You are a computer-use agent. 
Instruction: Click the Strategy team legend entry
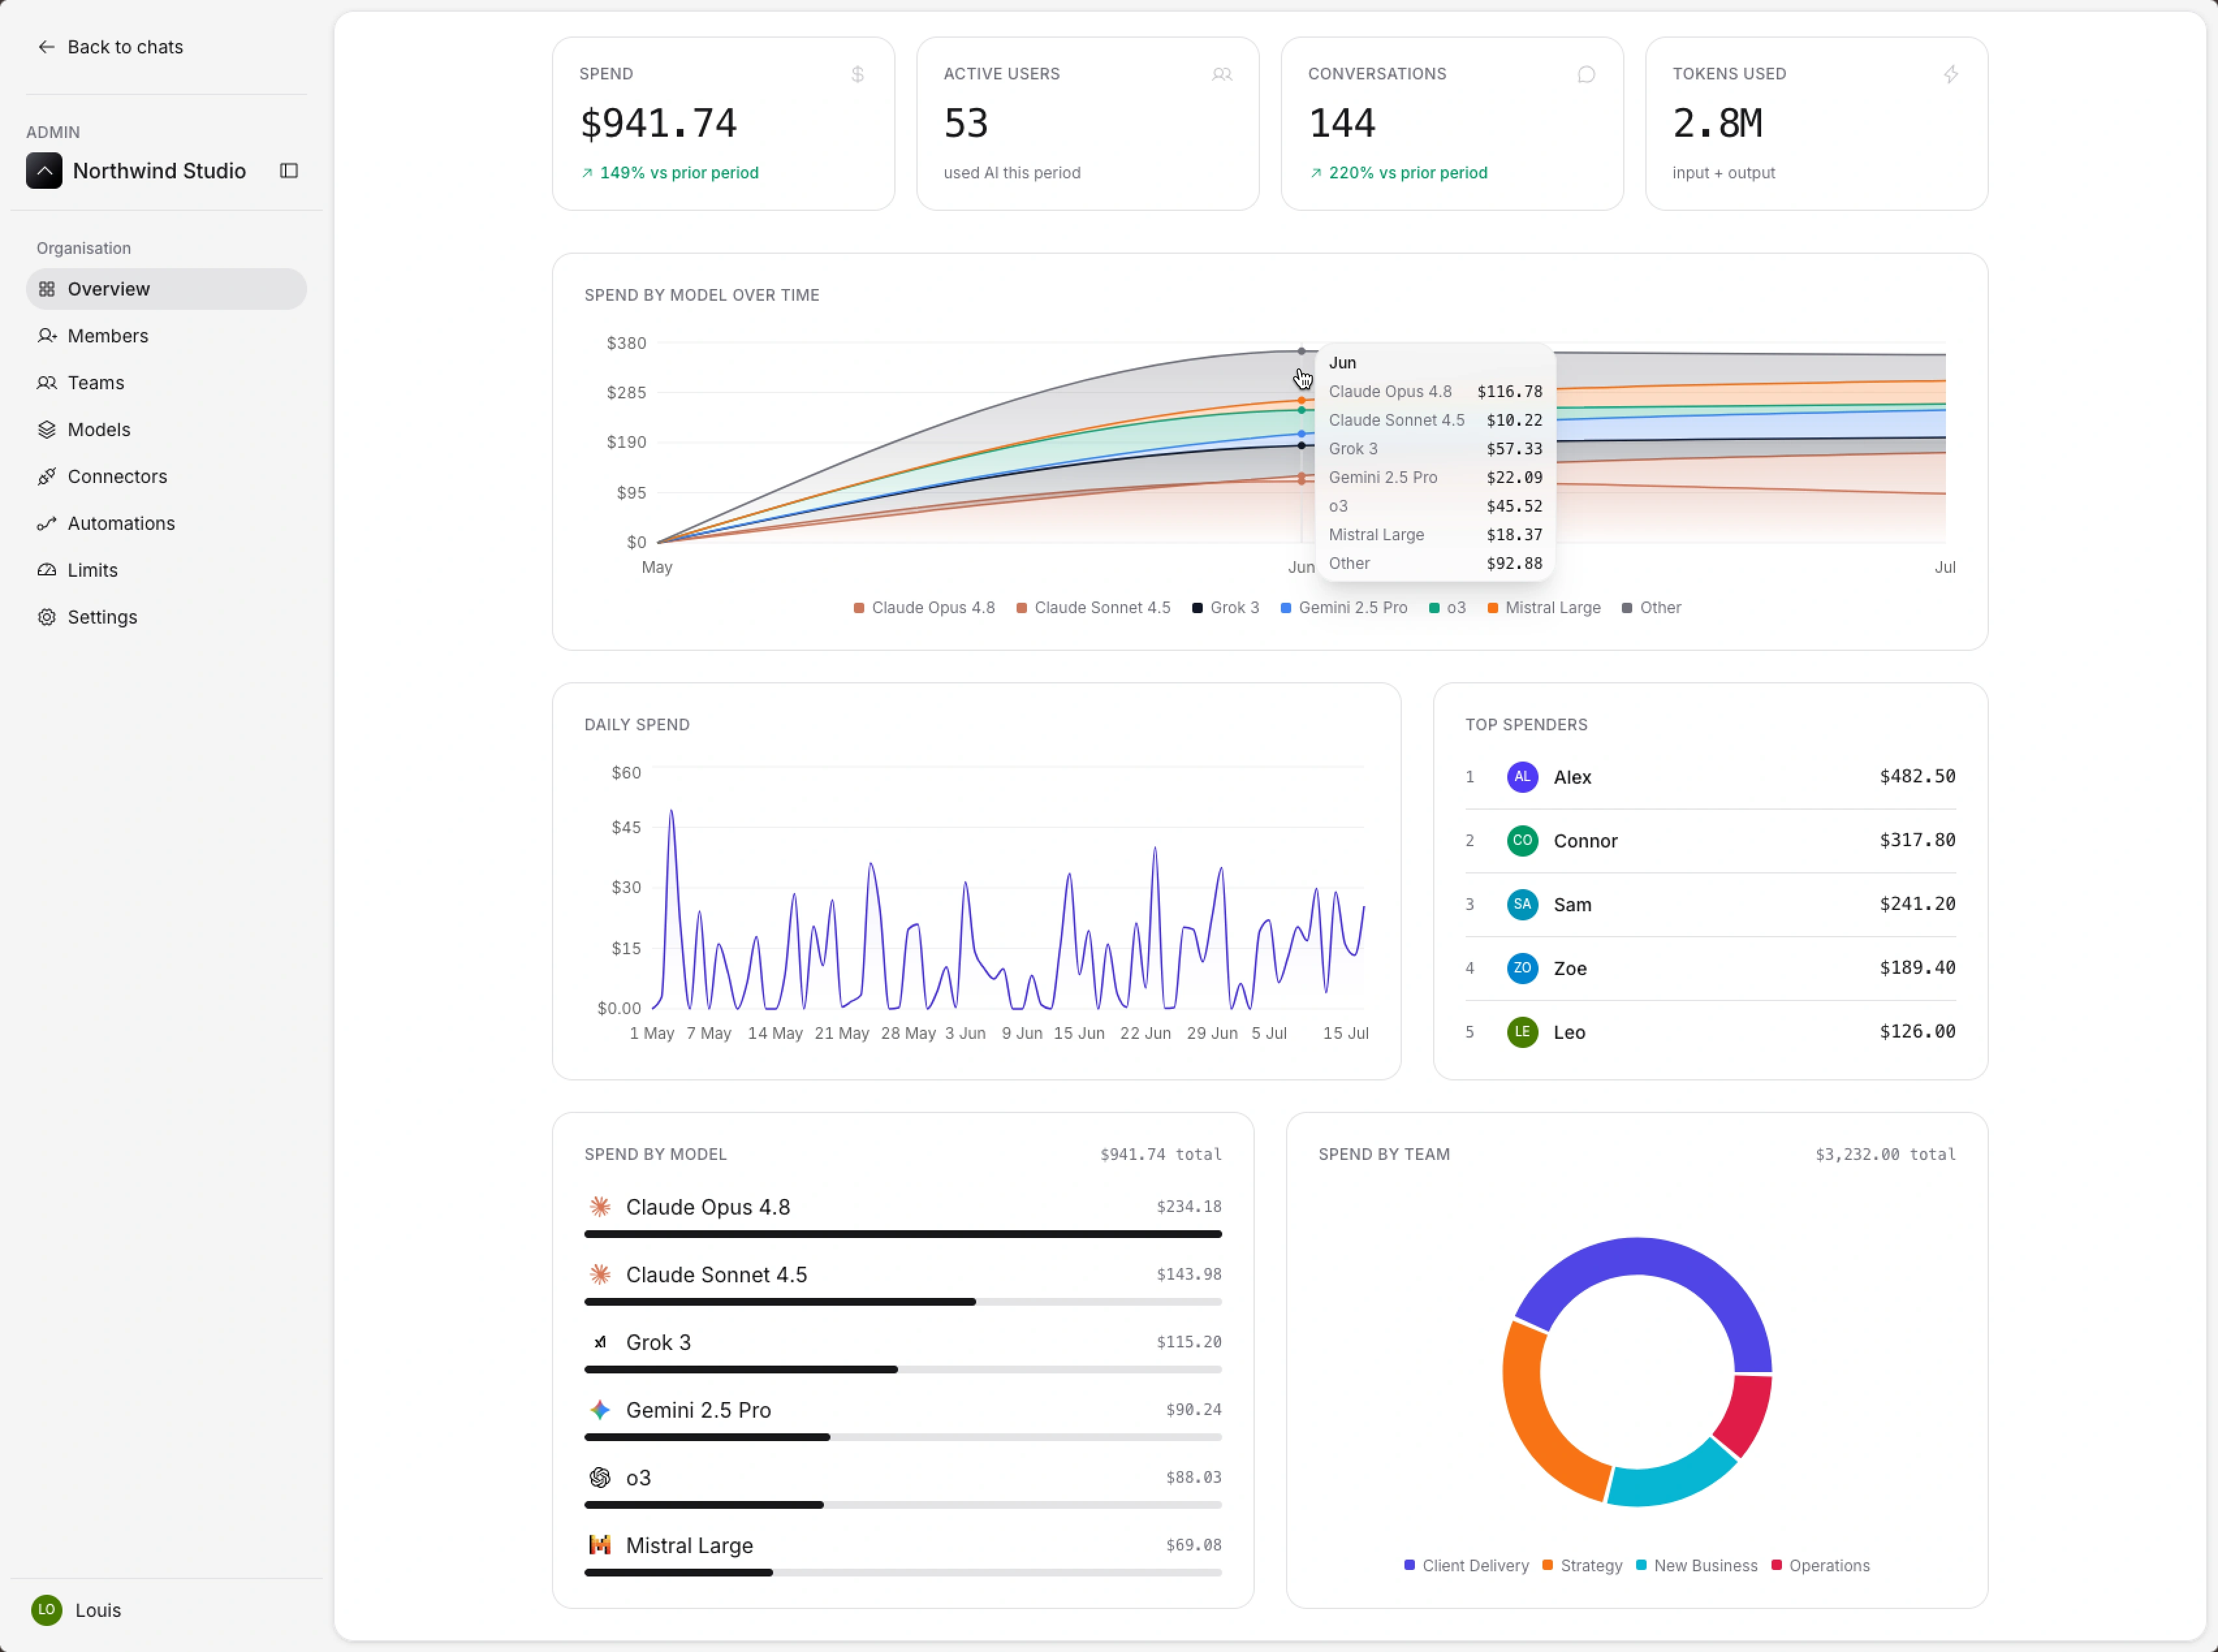pos(1582,1566)
